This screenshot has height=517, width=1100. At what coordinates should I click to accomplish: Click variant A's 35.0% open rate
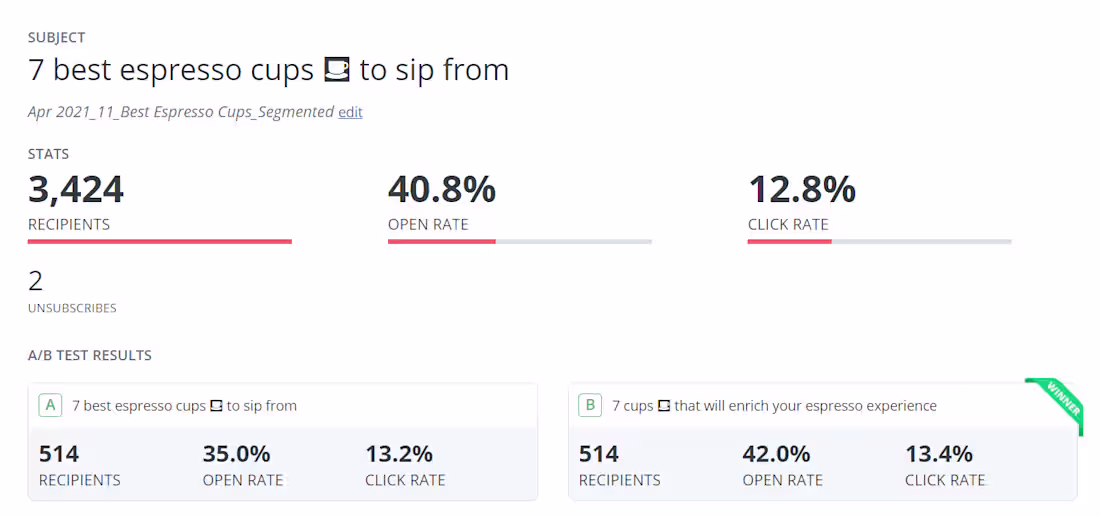(236, 454)
